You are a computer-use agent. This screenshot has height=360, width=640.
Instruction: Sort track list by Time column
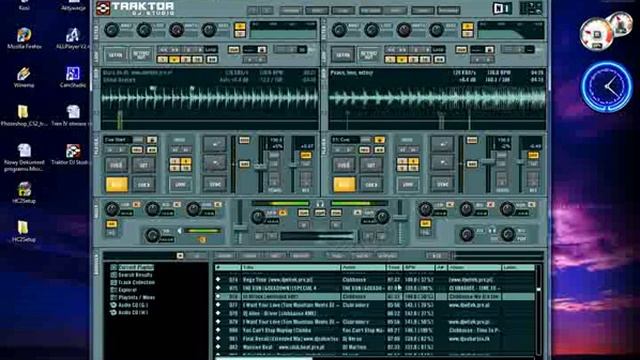click(x=394, y=268)
